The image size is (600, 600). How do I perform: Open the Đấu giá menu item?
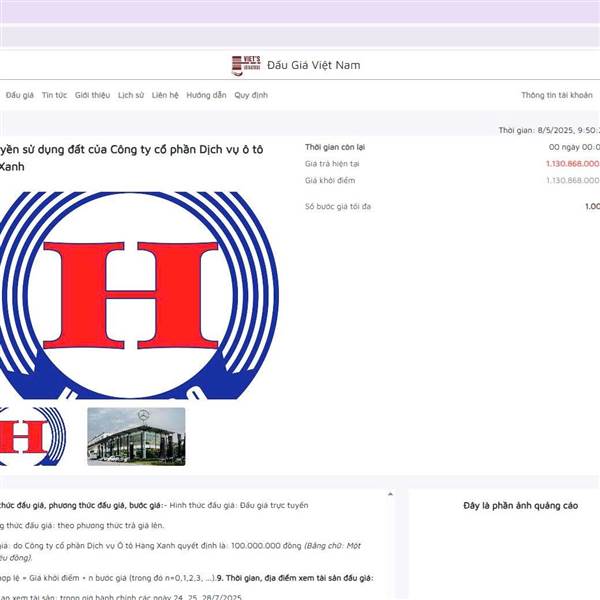click(x=20, y=95)
